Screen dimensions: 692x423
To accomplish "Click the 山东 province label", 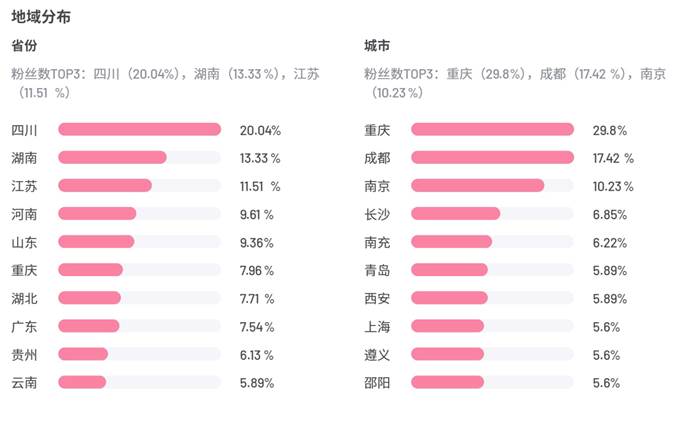I will (24, 241).
